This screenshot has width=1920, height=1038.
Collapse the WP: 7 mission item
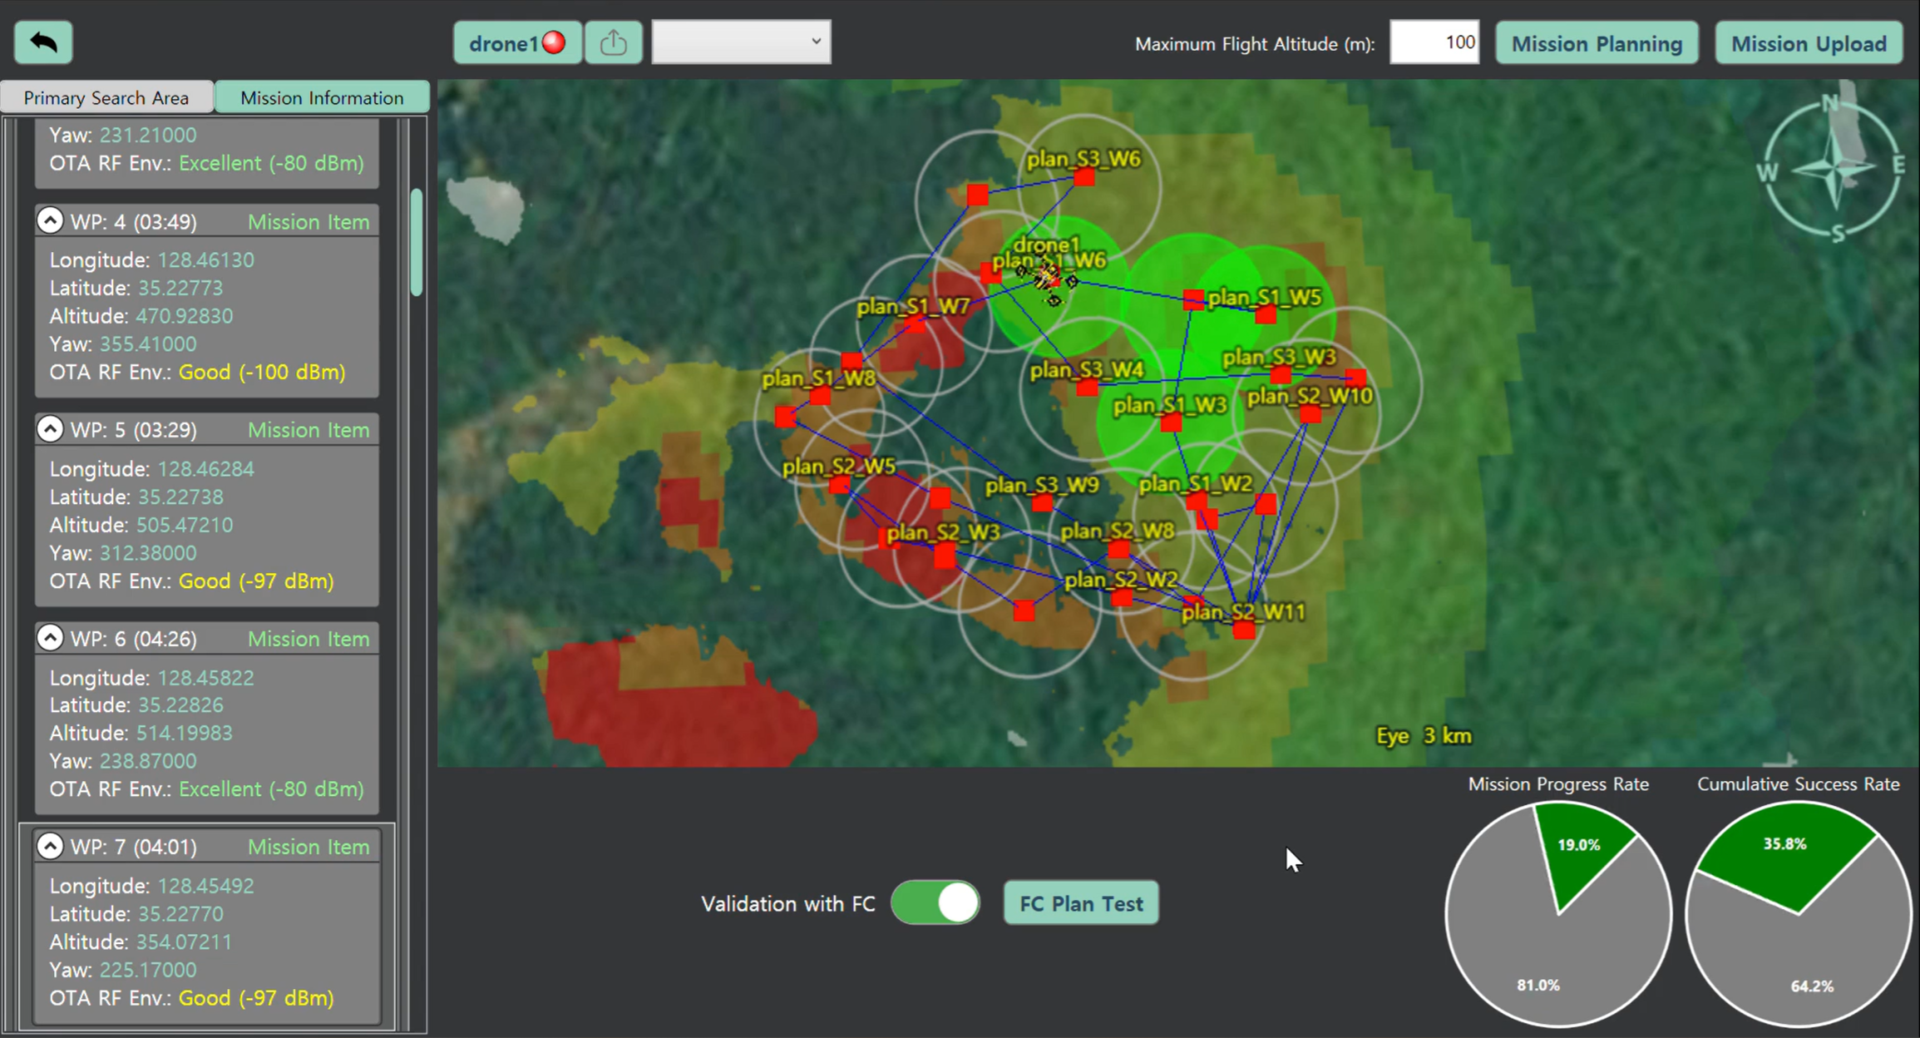(50, 846)
